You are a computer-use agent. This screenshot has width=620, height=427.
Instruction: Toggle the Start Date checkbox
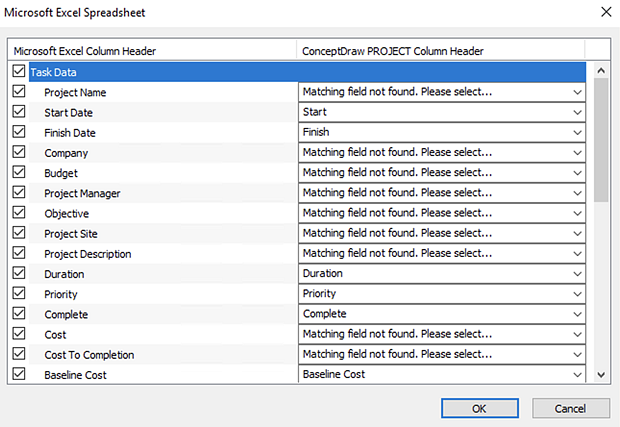[x=19, y=111]
